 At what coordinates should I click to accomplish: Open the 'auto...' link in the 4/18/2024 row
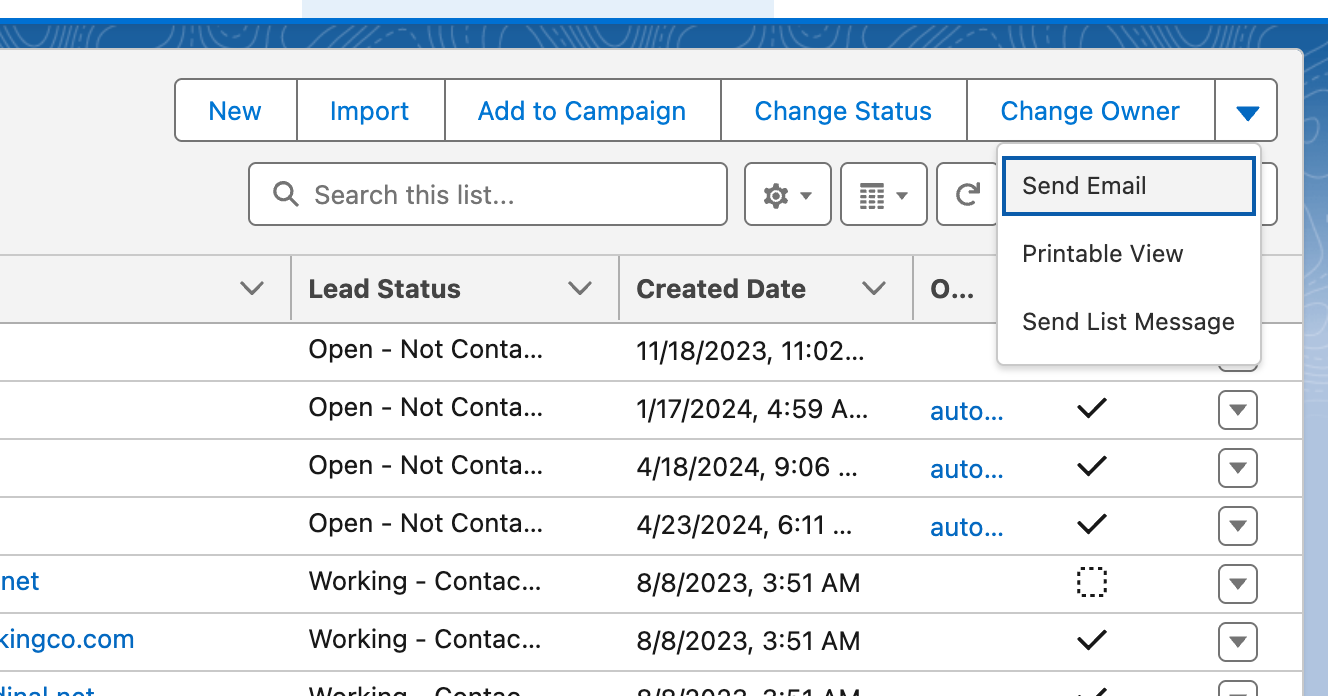[x=966, y=468]
